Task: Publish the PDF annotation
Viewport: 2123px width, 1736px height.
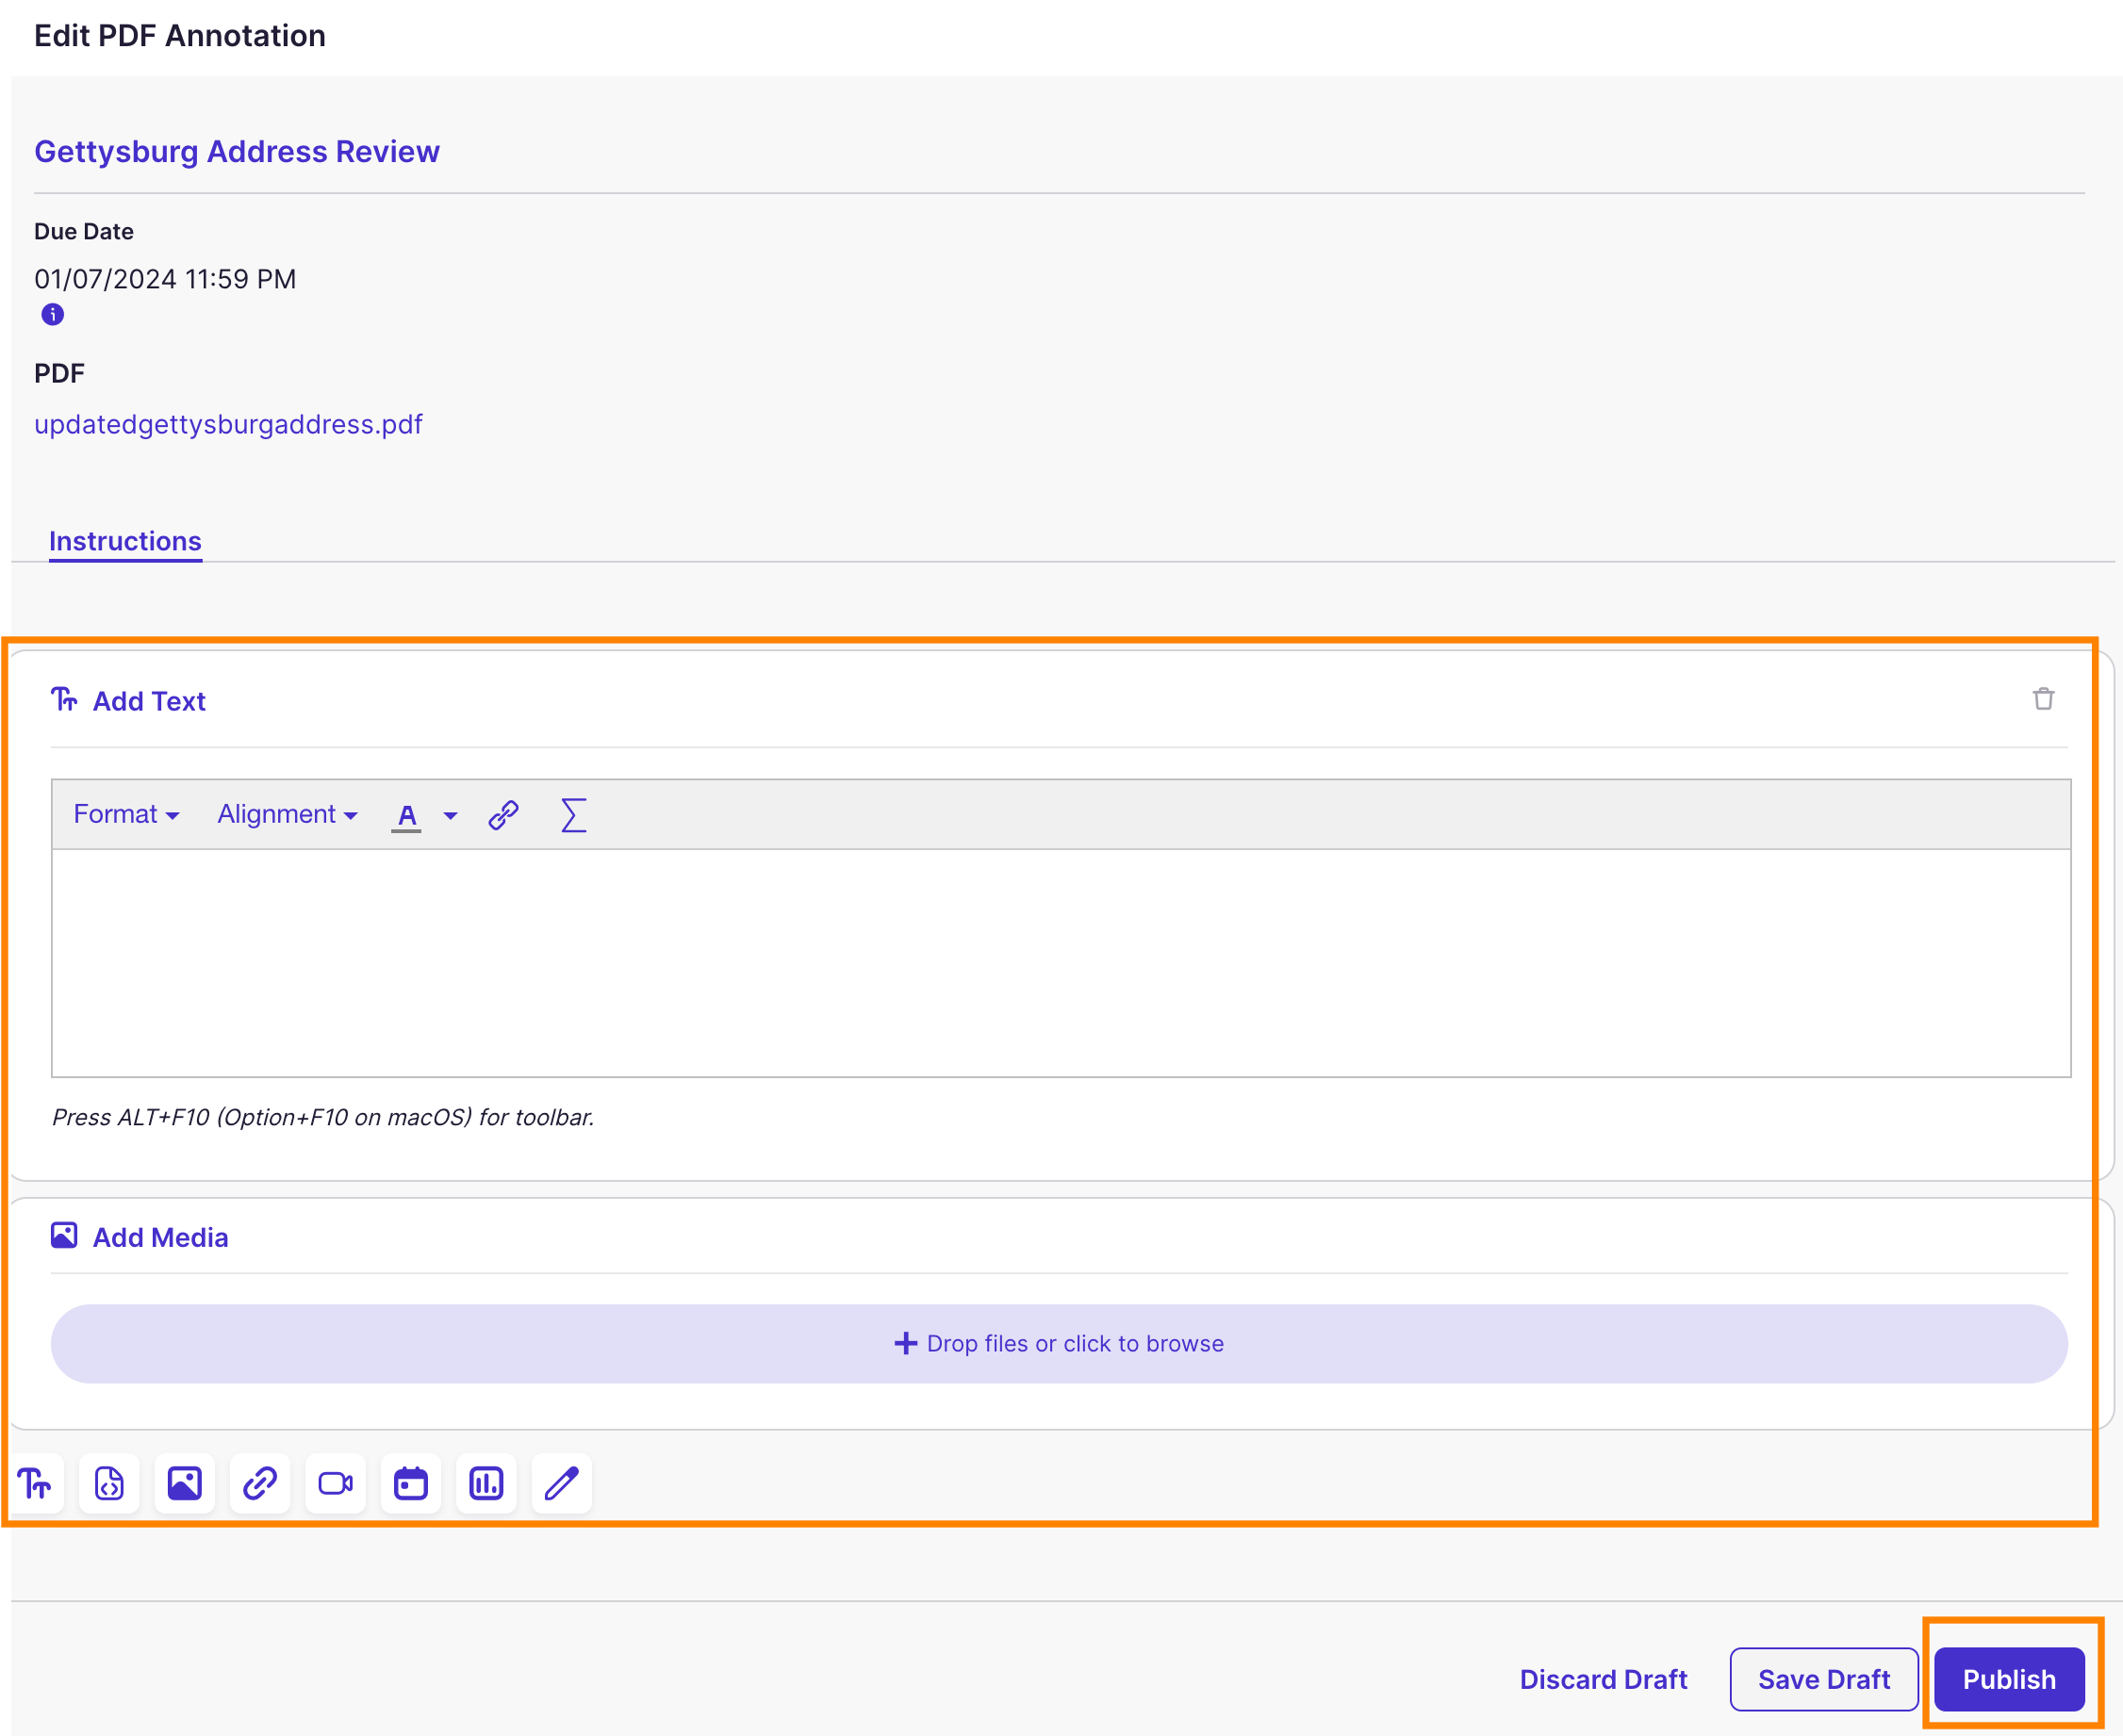Action: pos(2008,1679)
